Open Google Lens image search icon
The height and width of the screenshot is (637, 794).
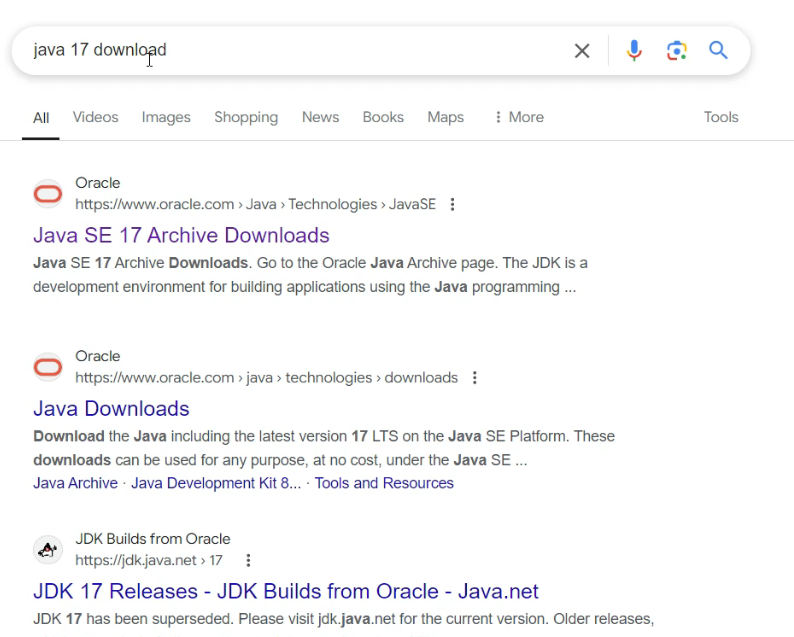point(677,51)
